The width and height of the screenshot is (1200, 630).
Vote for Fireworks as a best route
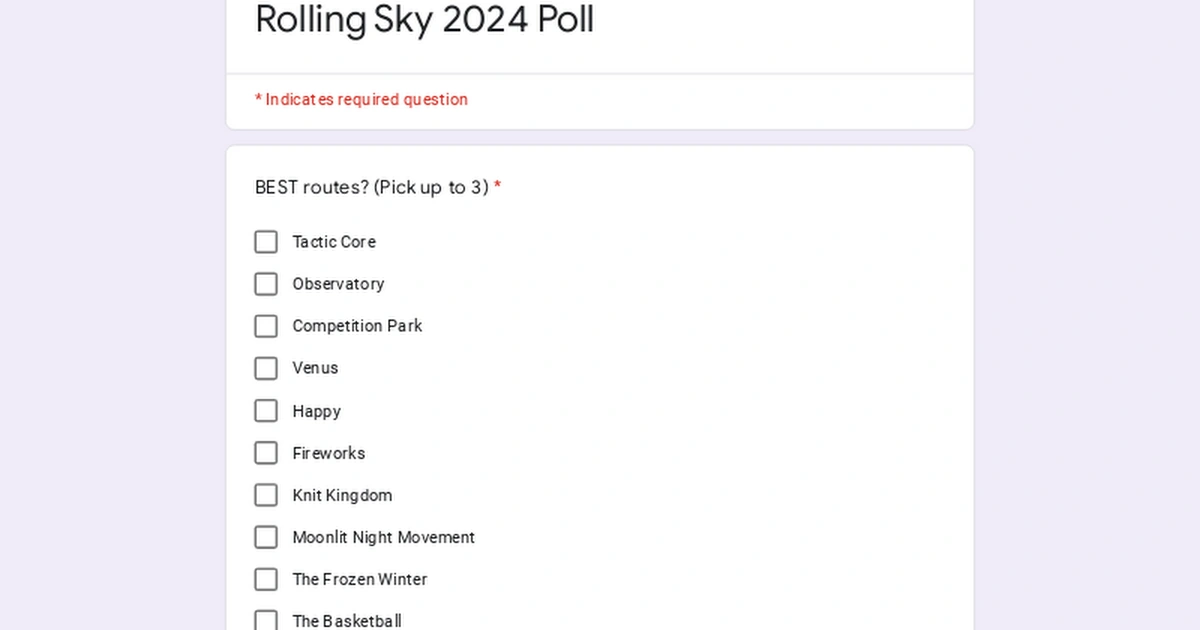click(266, 453)
